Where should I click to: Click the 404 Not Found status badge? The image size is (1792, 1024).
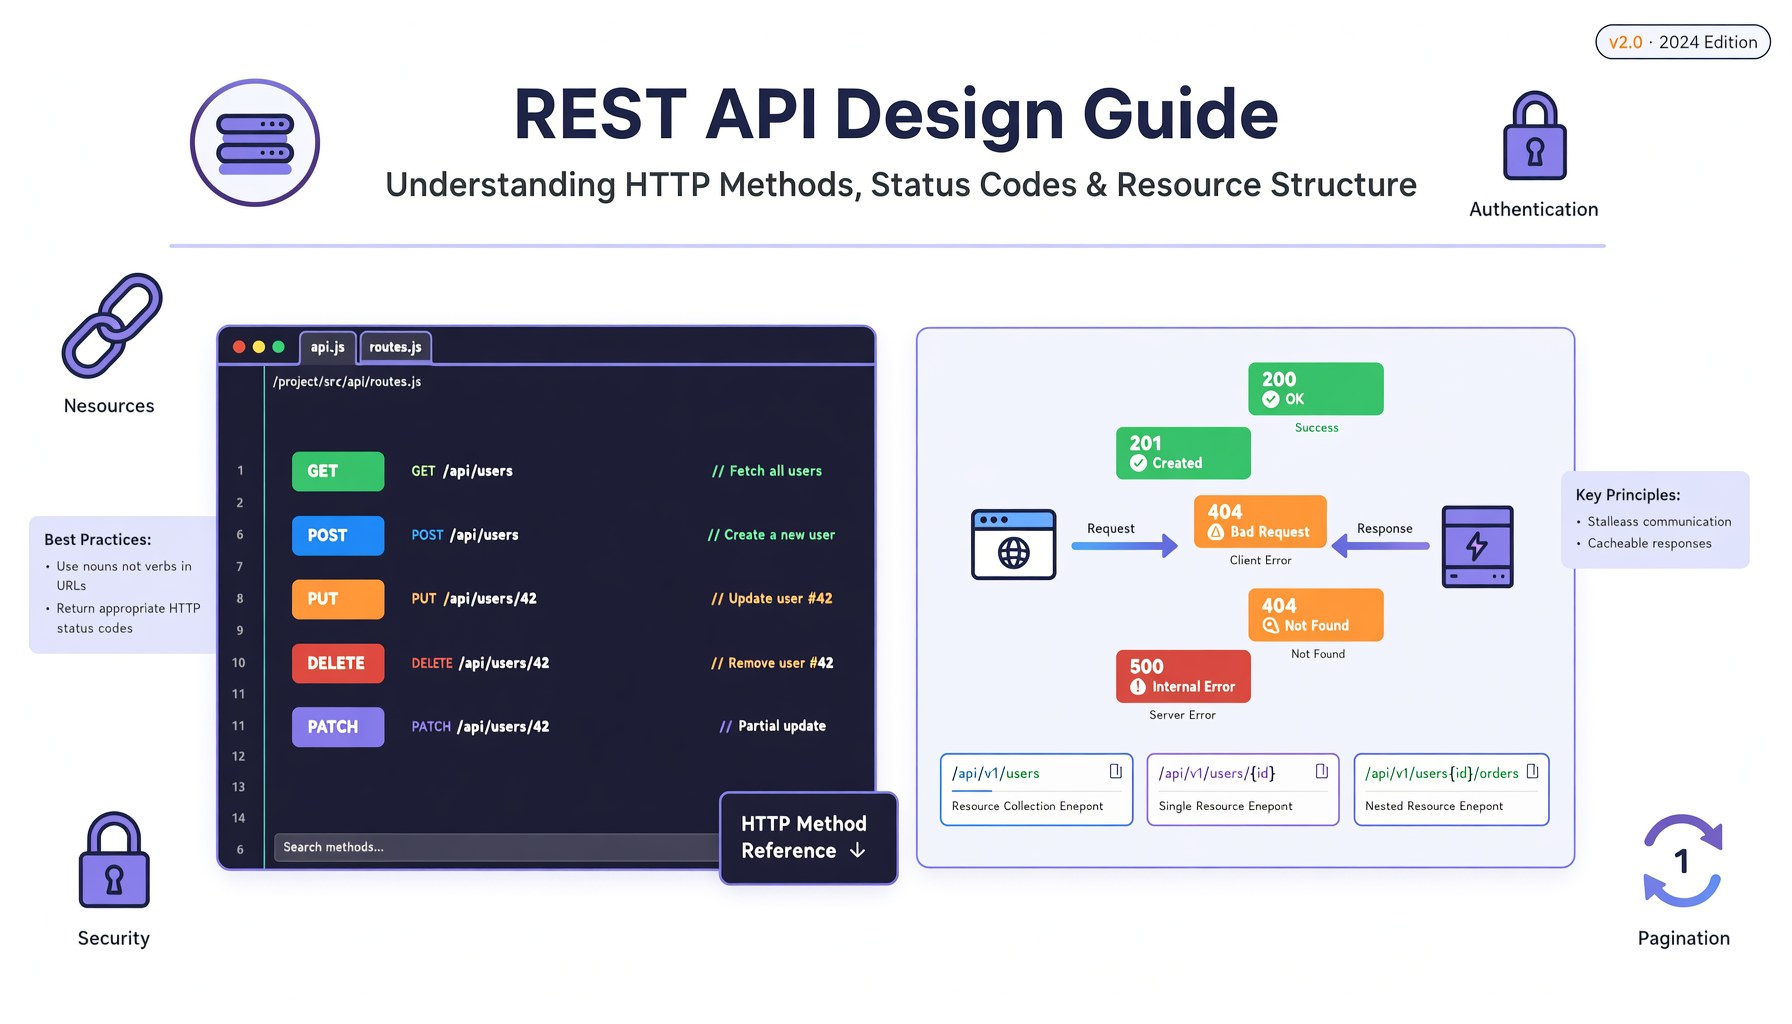[x=1316, y=615]
